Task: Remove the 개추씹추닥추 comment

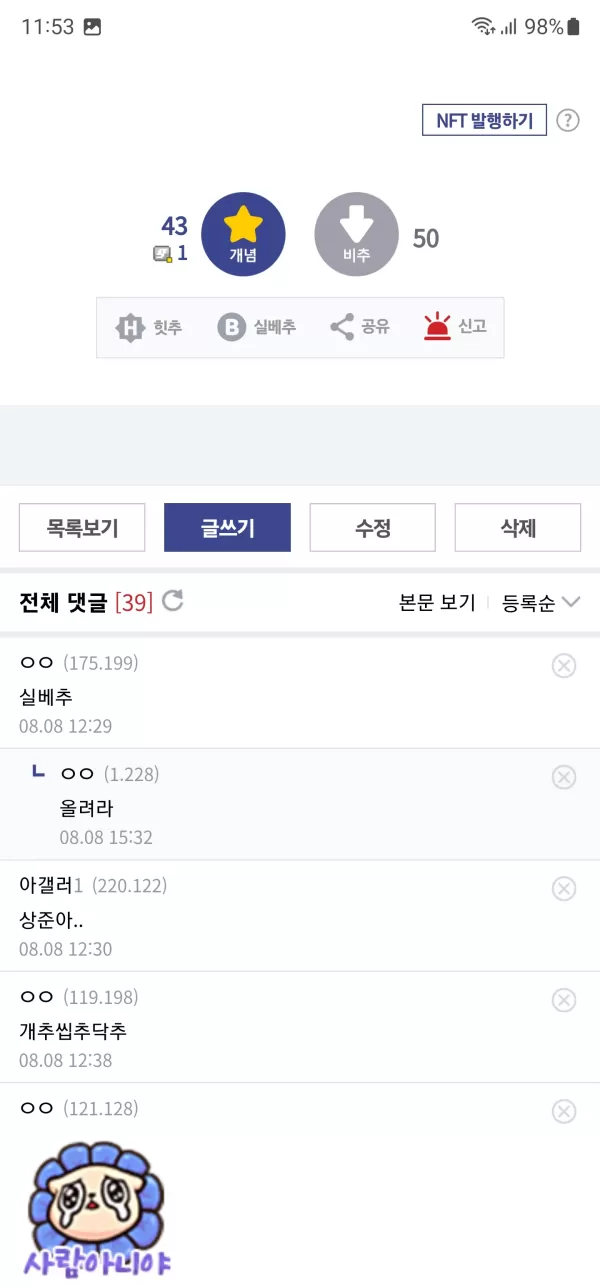Action: point(564,1000)
